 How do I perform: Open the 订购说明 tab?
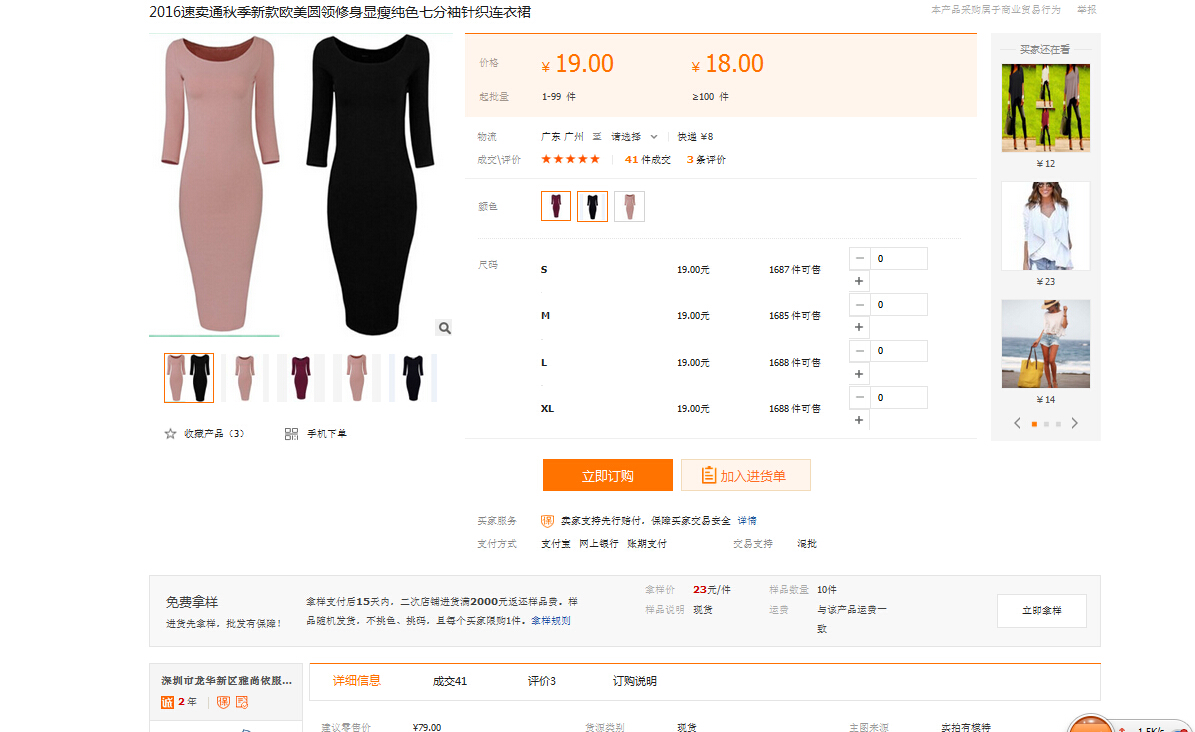[635, 681]
